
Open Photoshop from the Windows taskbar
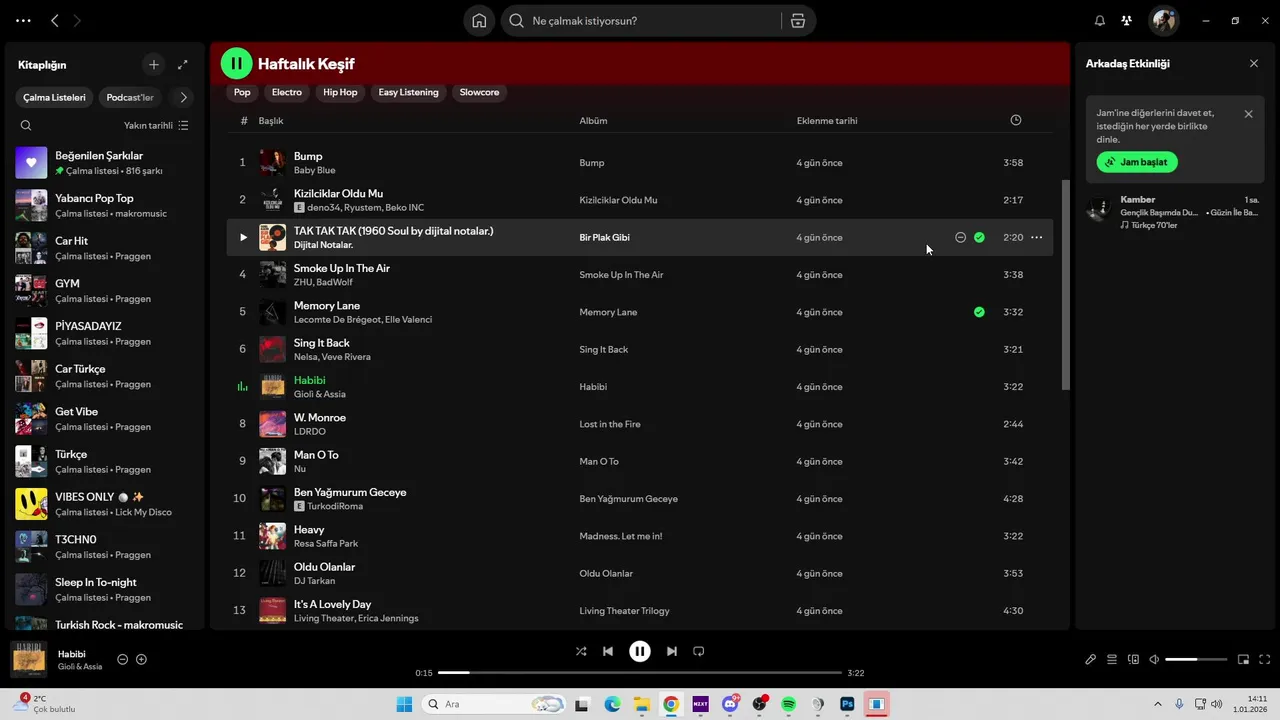tap(847, 704)
